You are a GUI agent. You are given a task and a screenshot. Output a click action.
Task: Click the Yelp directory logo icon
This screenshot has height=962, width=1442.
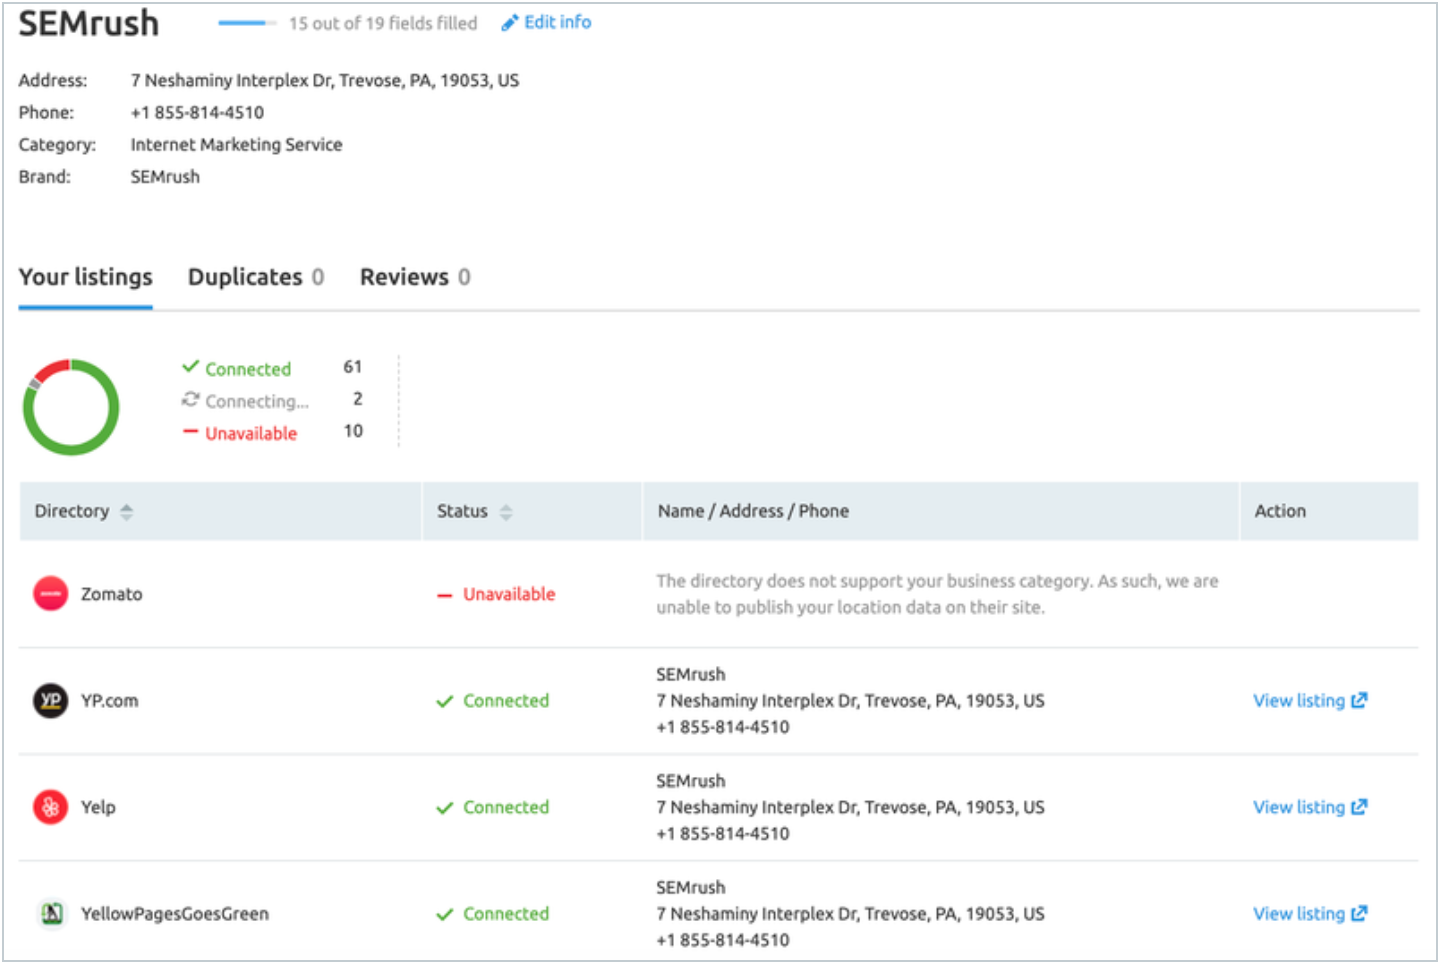click(50, 807)
